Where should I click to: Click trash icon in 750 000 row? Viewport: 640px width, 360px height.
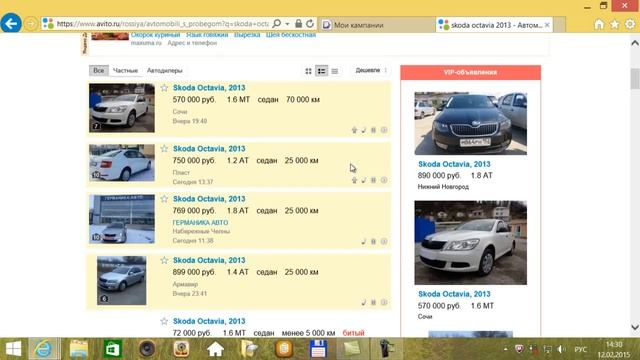pyautogui.click(x=373, y=180)
